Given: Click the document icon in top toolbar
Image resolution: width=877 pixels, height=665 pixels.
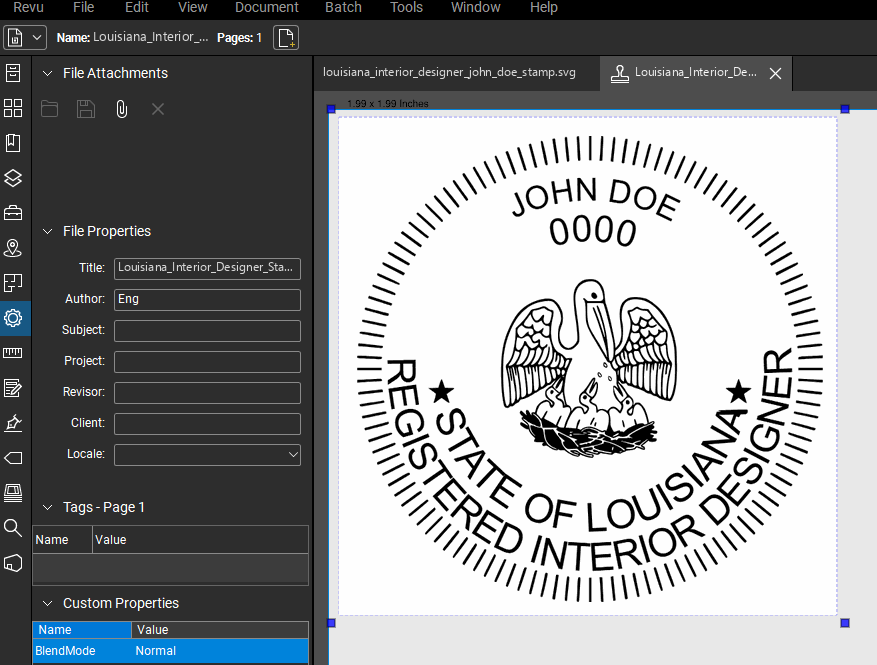Looking at the screenshot, I should (15, 37).
